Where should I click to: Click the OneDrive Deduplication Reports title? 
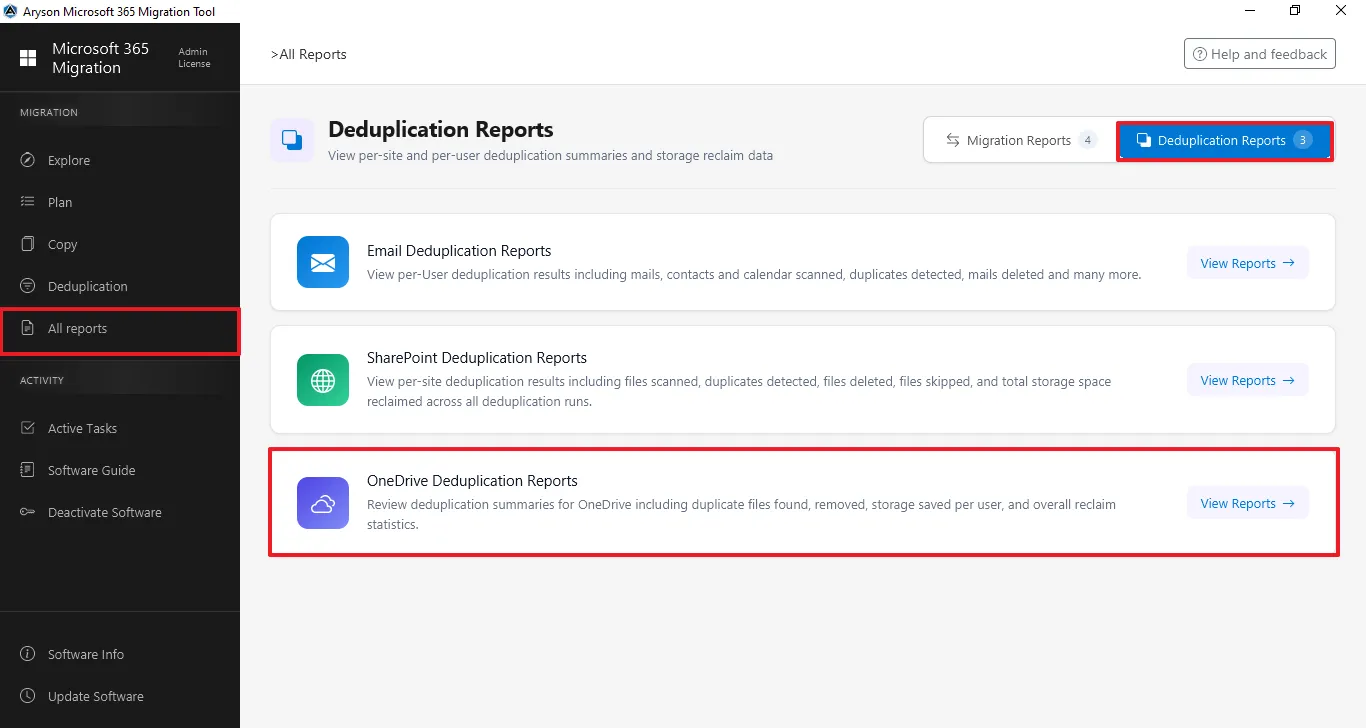coord(472,480)
